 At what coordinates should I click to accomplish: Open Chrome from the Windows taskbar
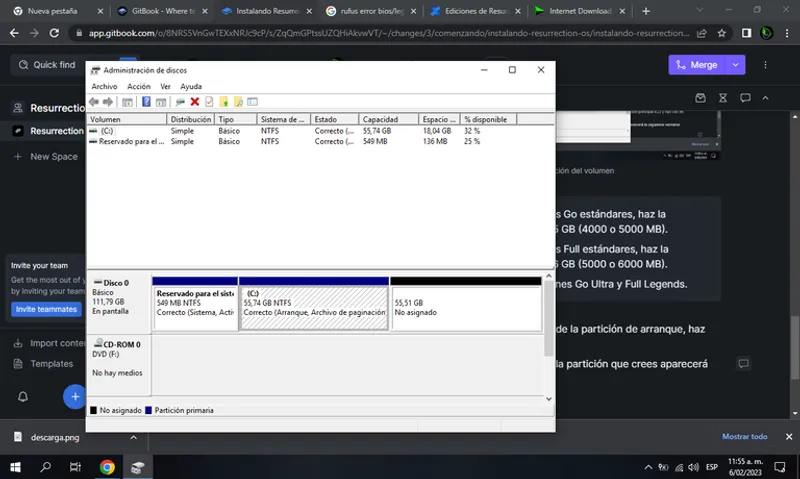[x=107, y=467]
